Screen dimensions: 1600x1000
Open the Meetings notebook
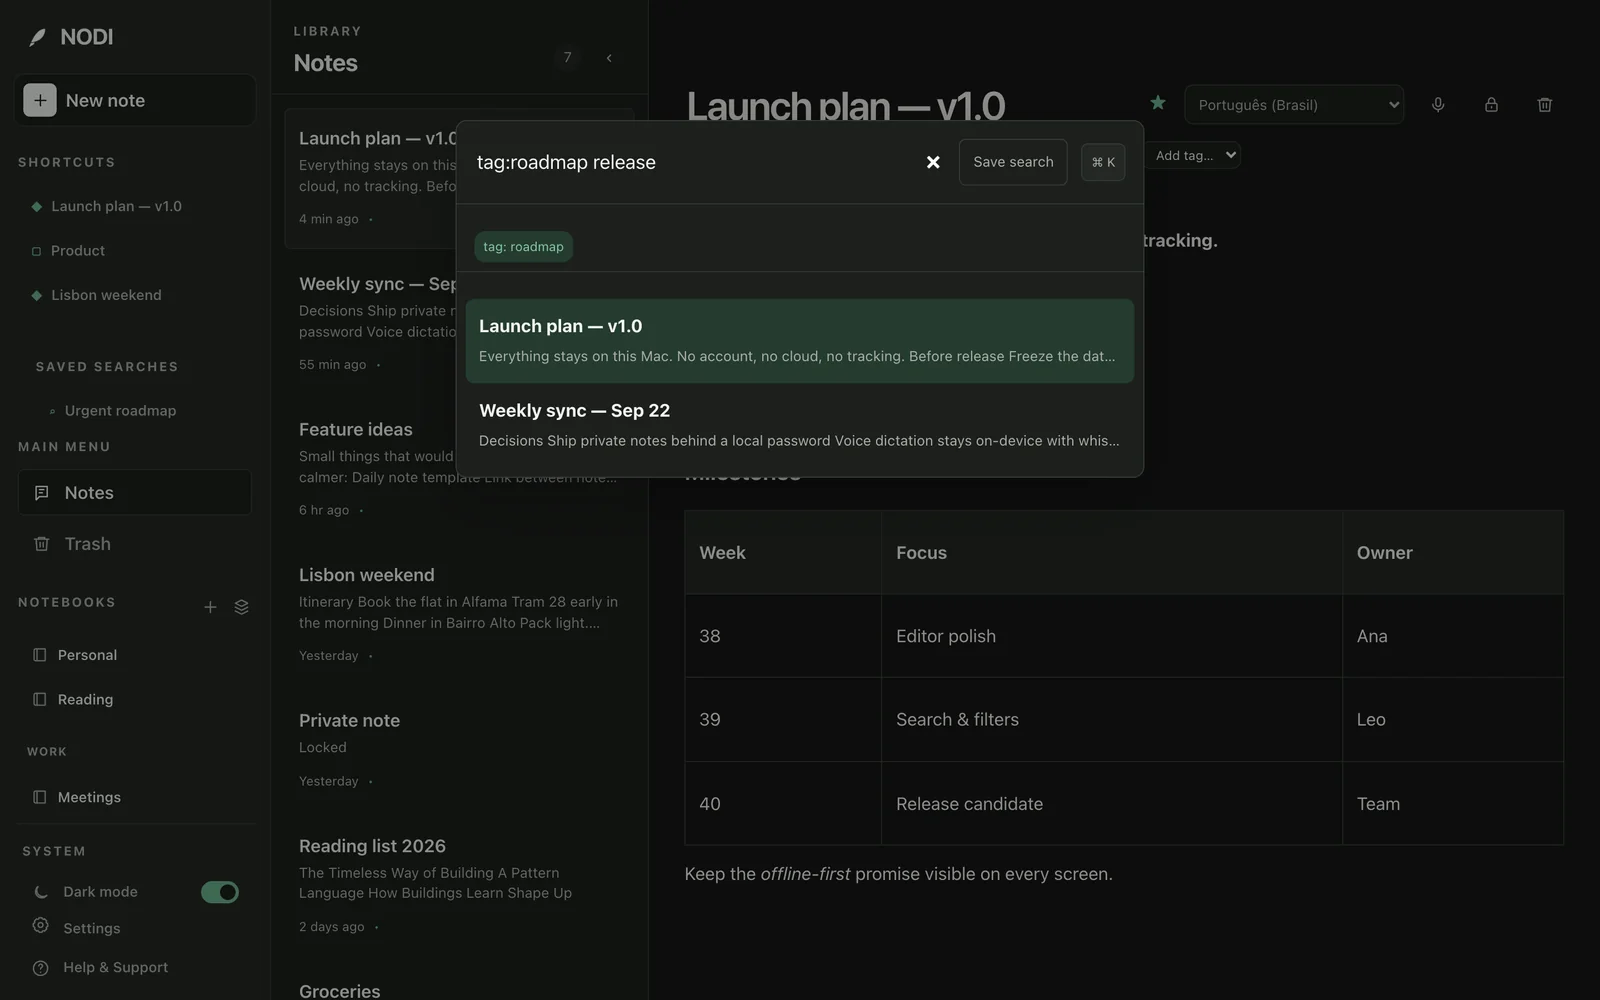(89, 797)
